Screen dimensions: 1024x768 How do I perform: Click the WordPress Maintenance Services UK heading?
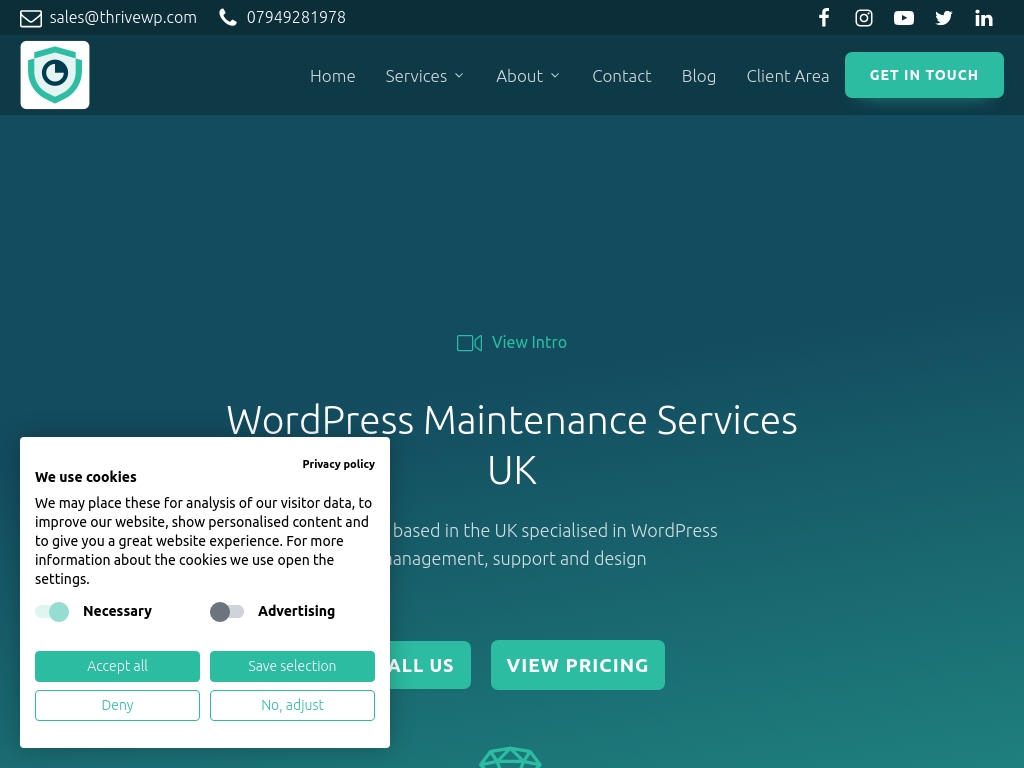tap(512, 445)
